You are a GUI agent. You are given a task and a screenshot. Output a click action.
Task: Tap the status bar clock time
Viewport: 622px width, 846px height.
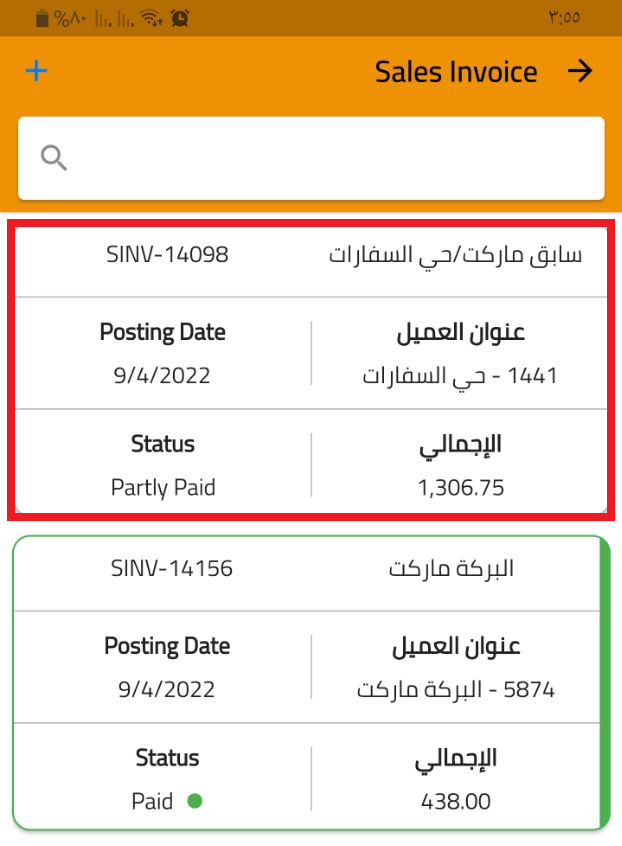(x=564, y=18)
